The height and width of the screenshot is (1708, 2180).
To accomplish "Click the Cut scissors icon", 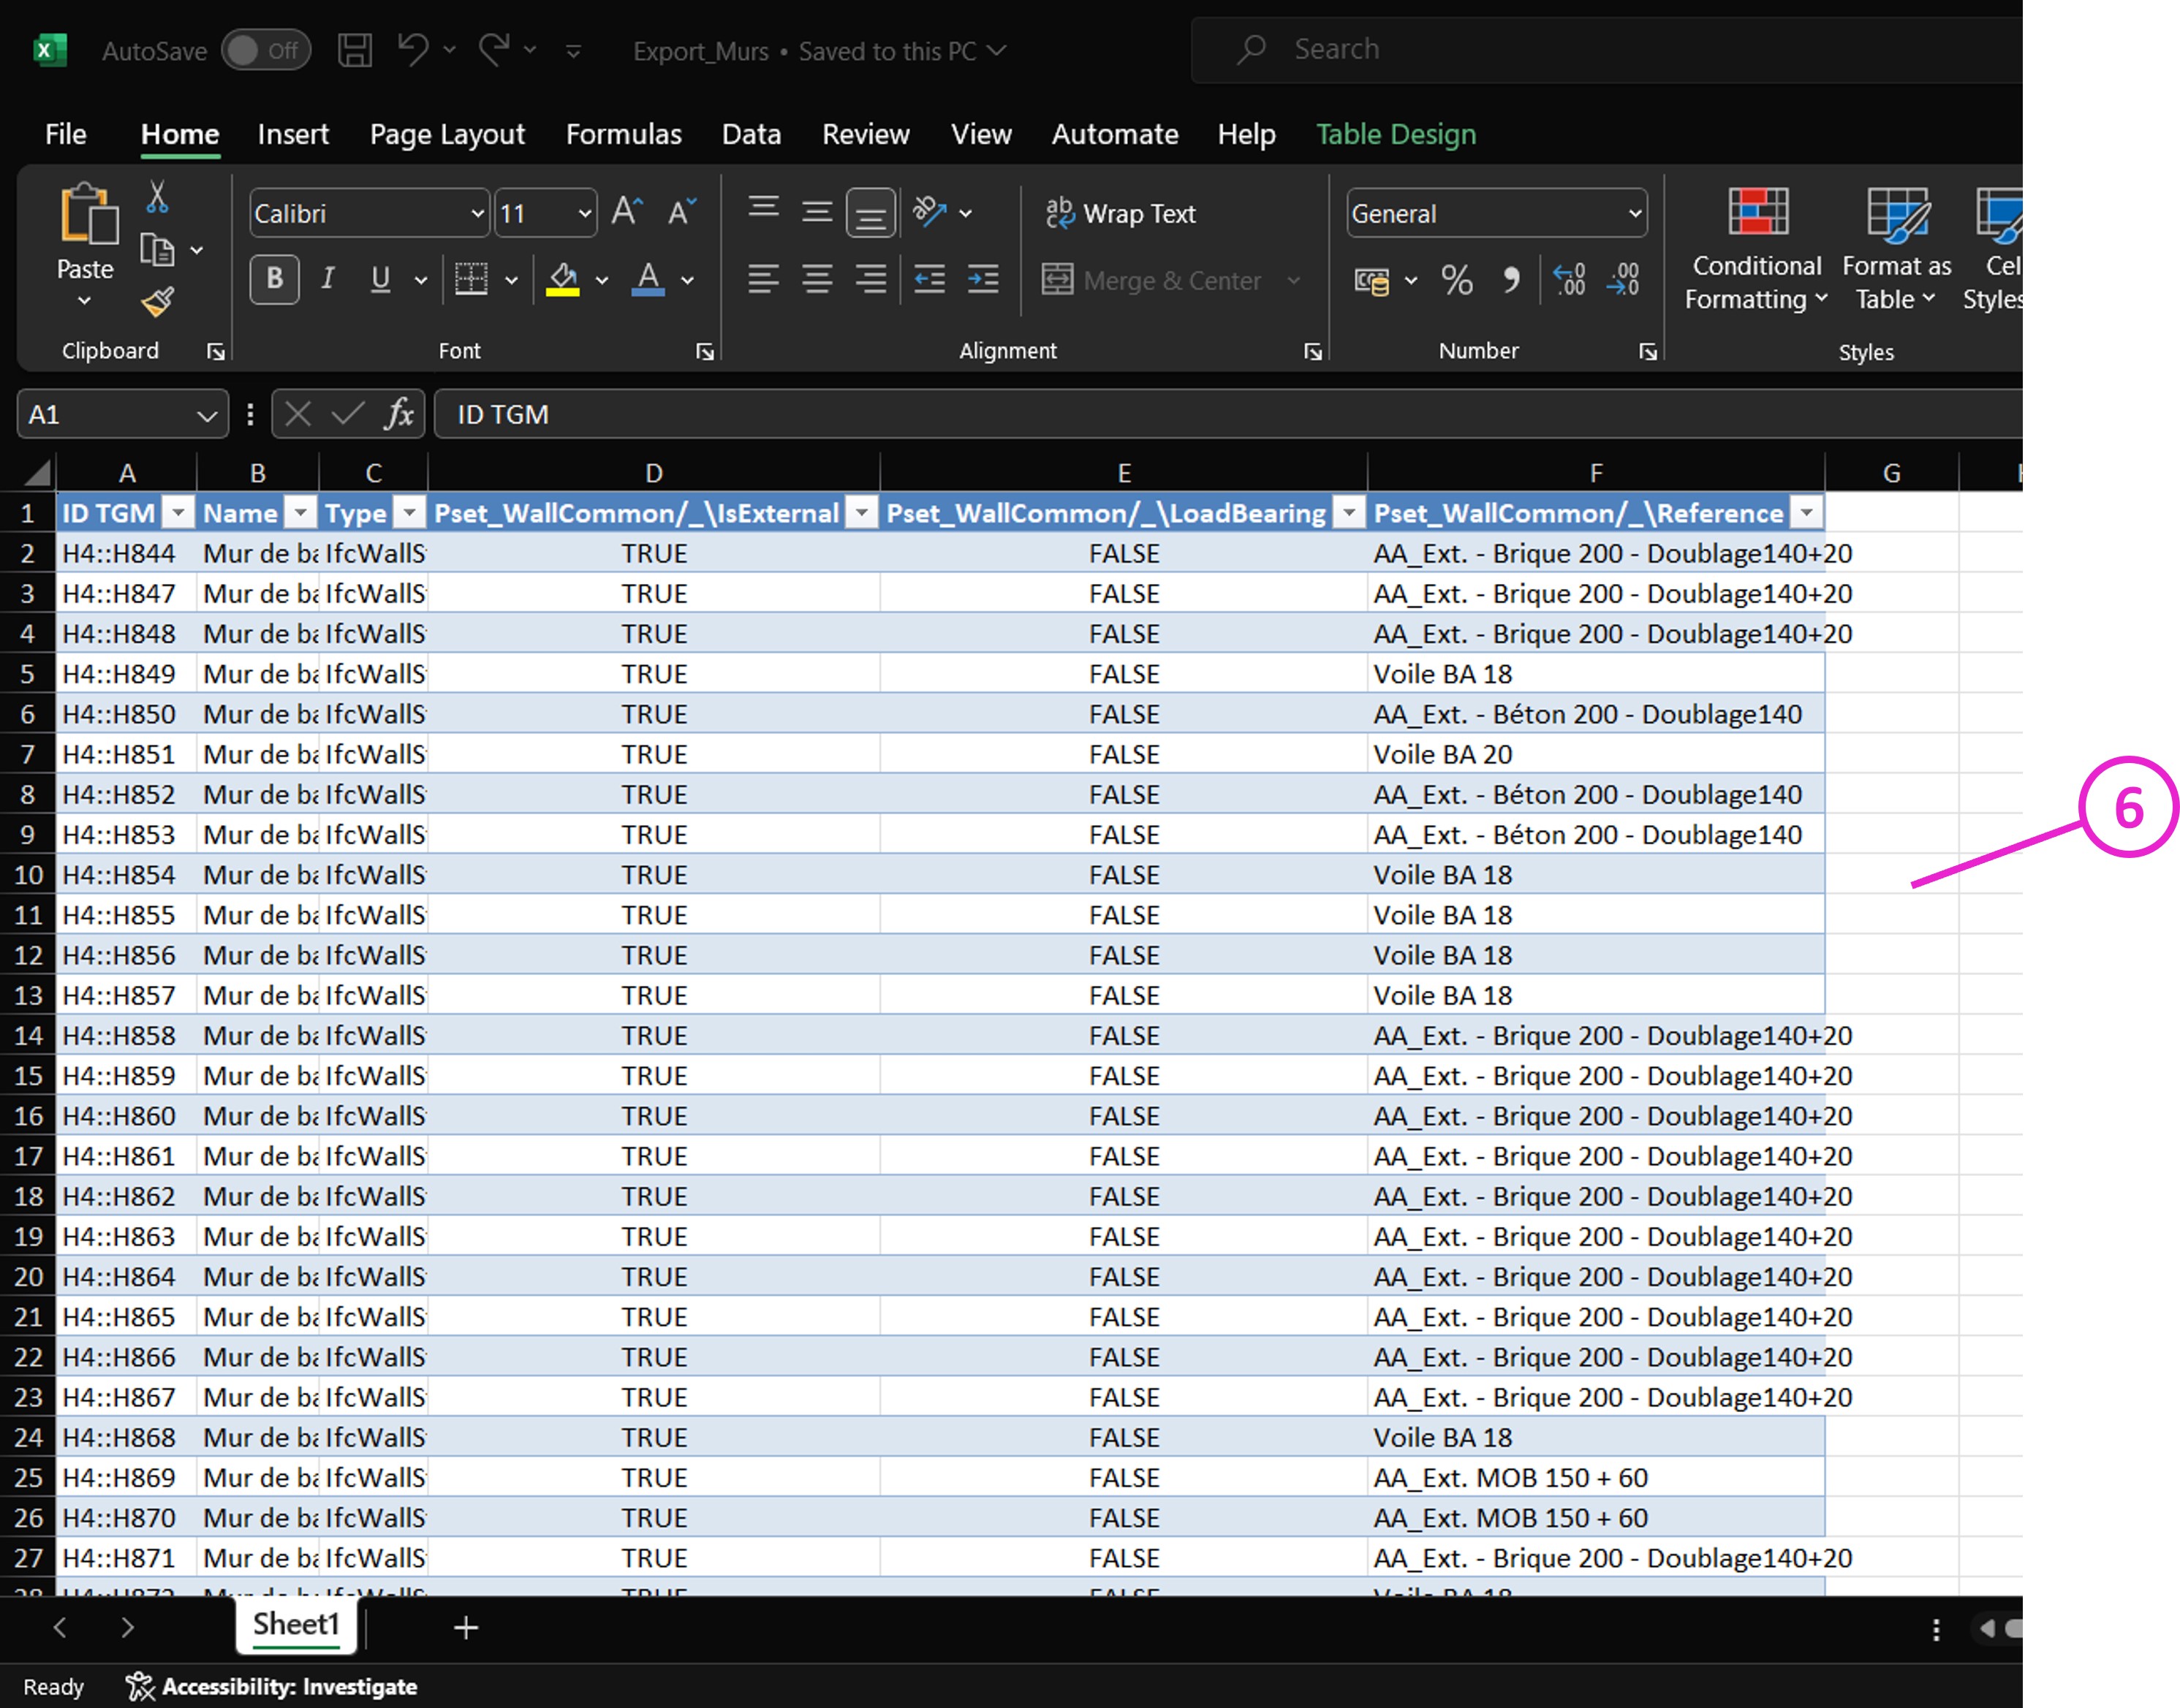I will (157, 197).
